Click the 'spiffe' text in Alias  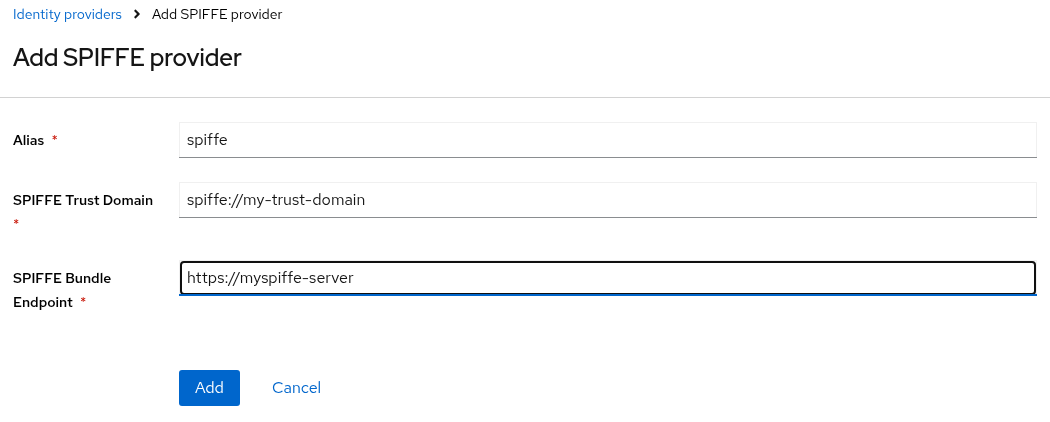(207, 140)
